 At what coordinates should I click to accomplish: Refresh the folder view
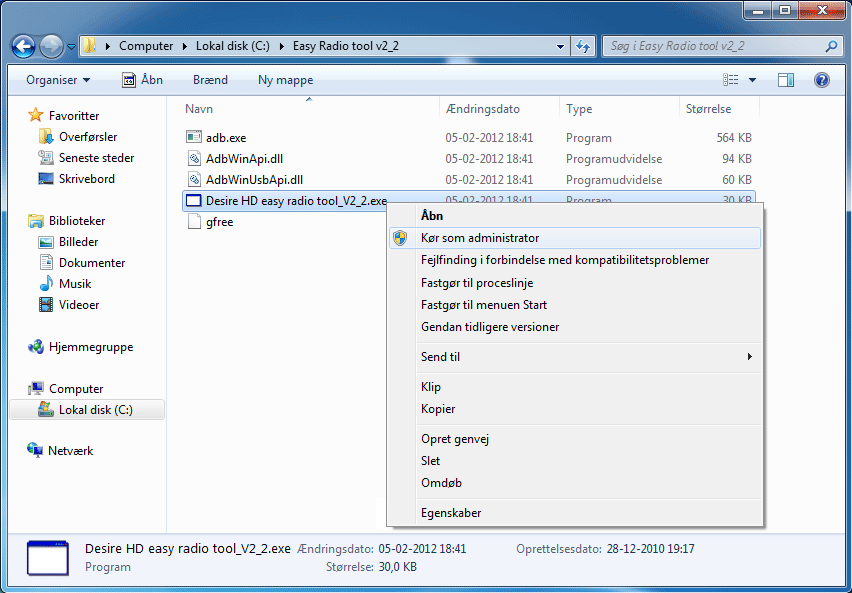pos(583,47)
